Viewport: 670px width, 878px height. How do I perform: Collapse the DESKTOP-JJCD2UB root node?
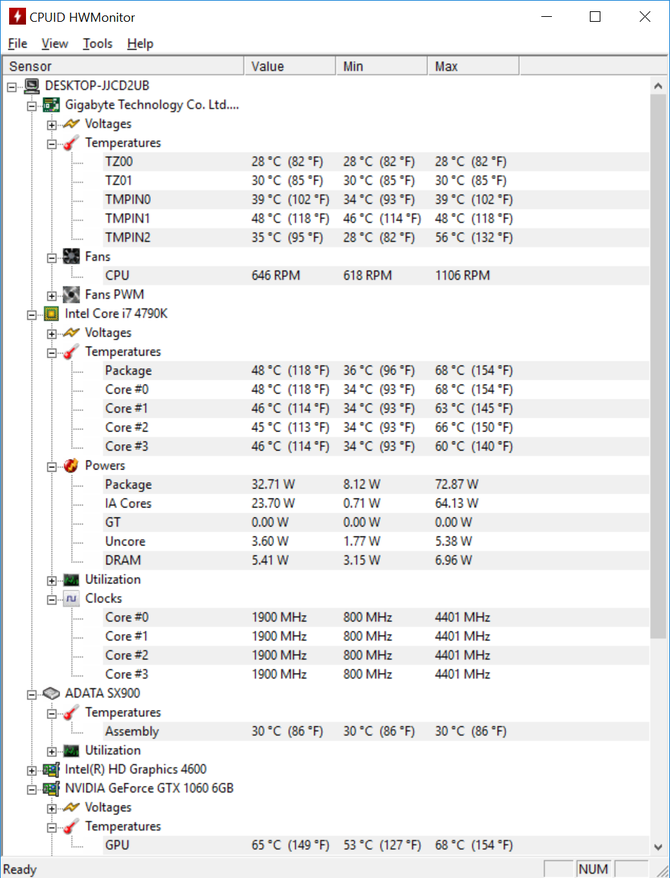point(12,87)
